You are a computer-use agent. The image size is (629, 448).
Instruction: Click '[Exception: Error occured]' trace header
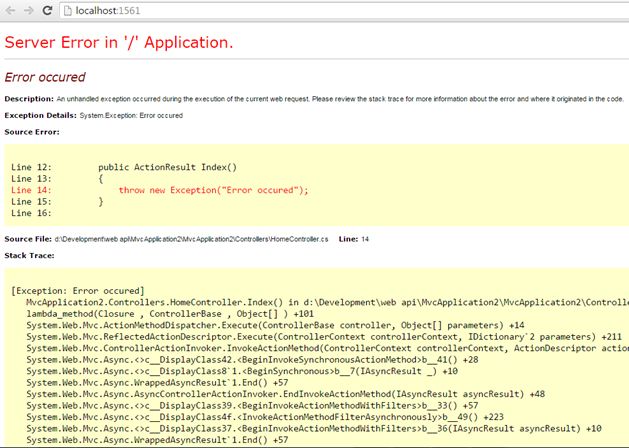78,291
